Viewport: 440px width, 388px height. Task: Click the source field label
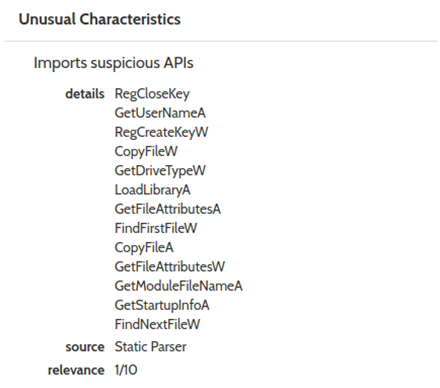(x=85, y=347)
